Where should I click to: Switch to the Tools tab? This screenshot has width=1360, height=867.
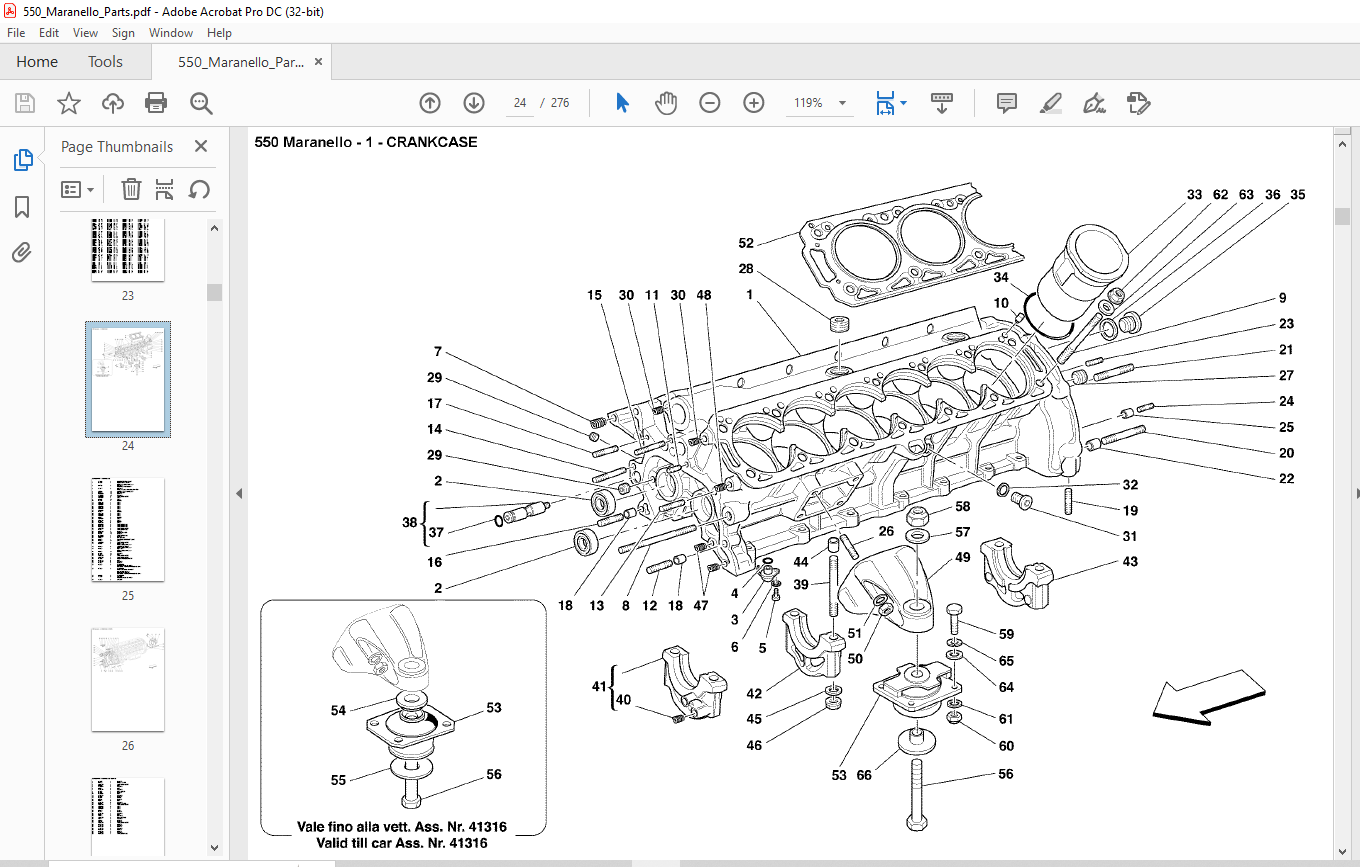pyautogui.click(x=105, y=62)
